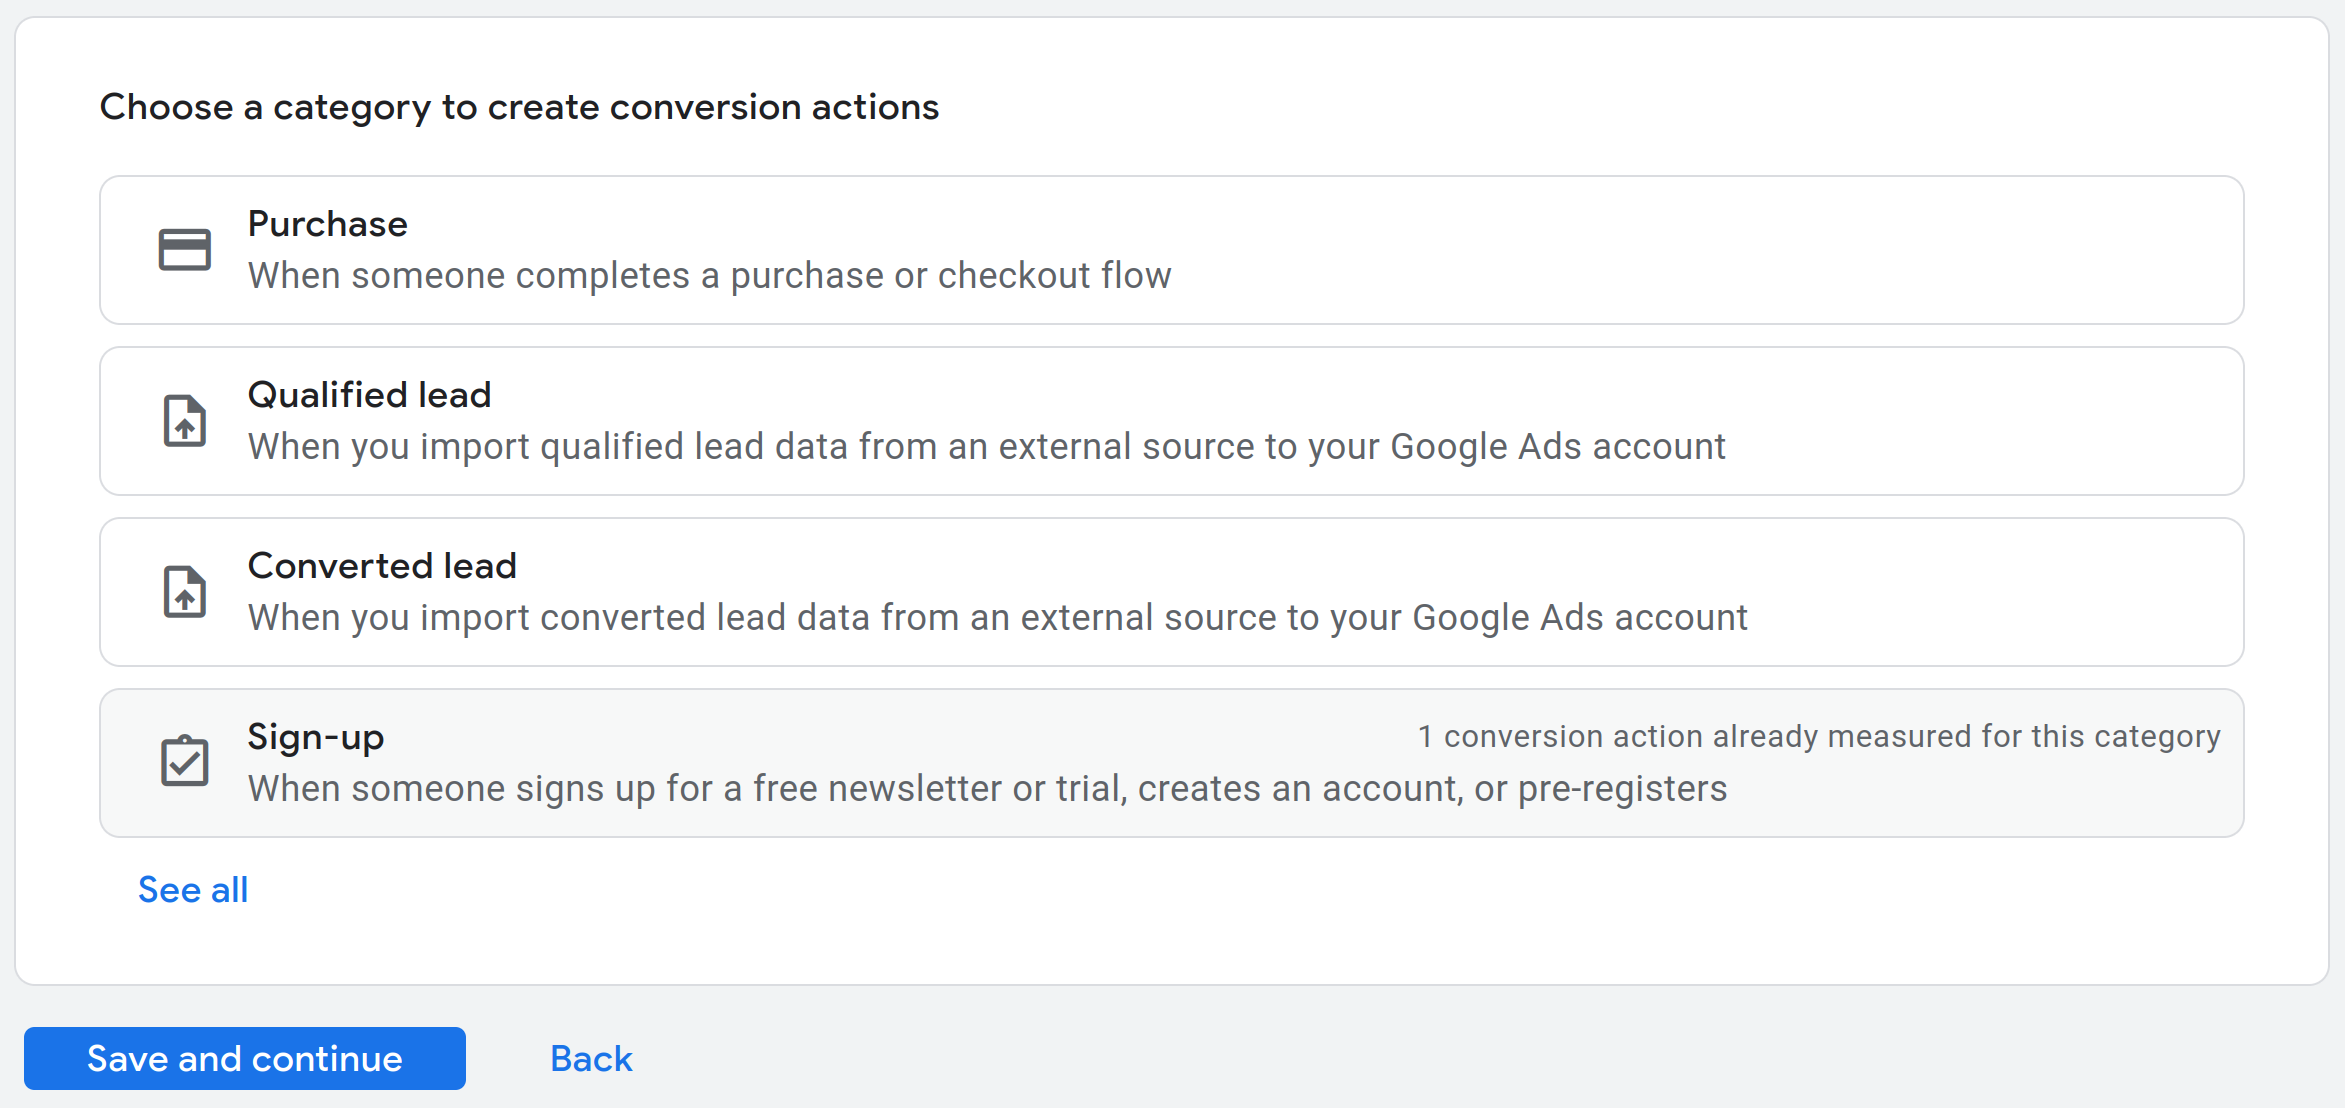Click the Save and continue button
The width and height of the screenshot is (2345, 1108).
[245, 1058]
